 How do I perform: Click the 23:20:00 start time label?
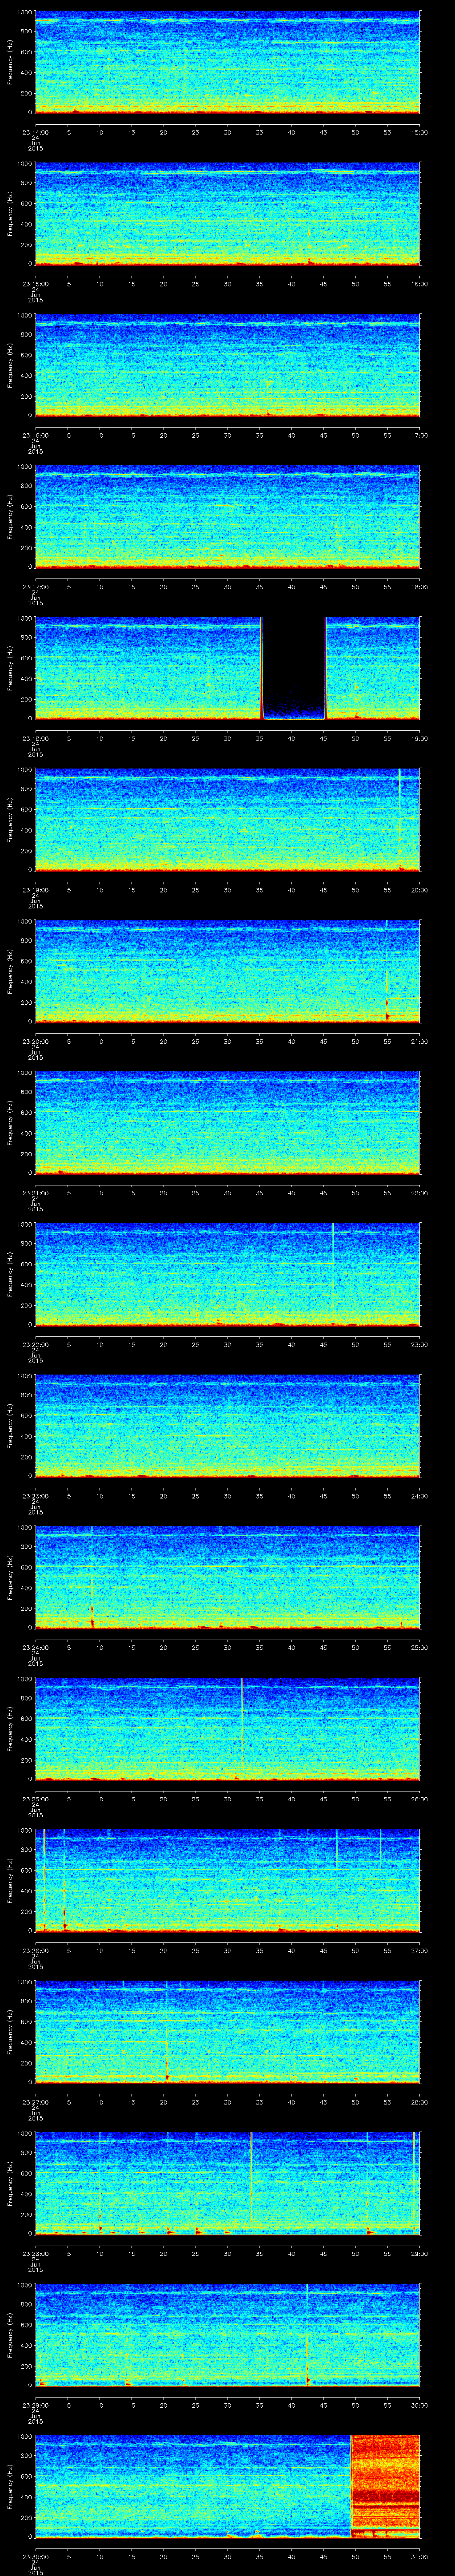(x=35, y=1041)
